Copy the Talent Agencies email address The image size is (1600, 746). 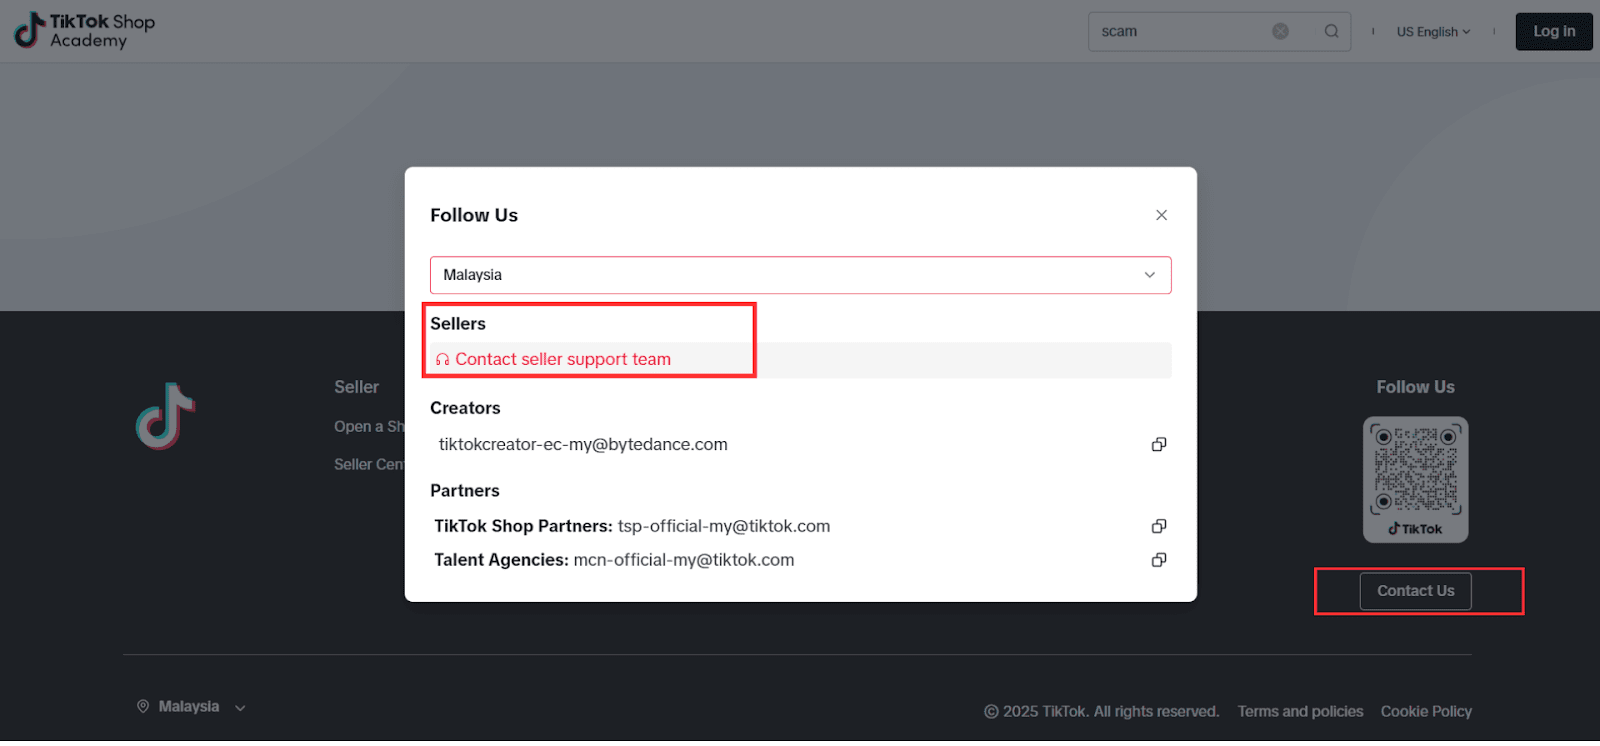pyautogui.click(x=1159, y=560)
